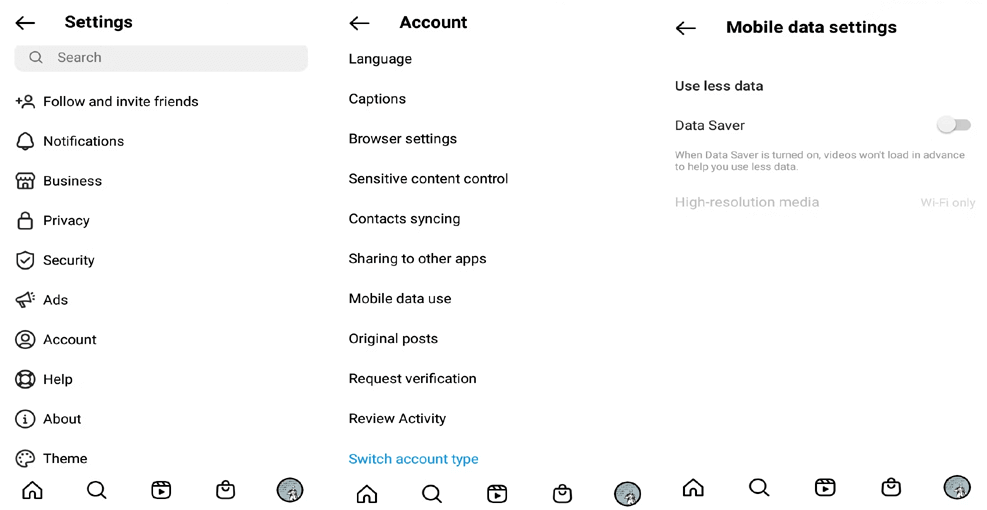Tap Shop bag icon in Settings screen bottom bar

click(225, 489)
